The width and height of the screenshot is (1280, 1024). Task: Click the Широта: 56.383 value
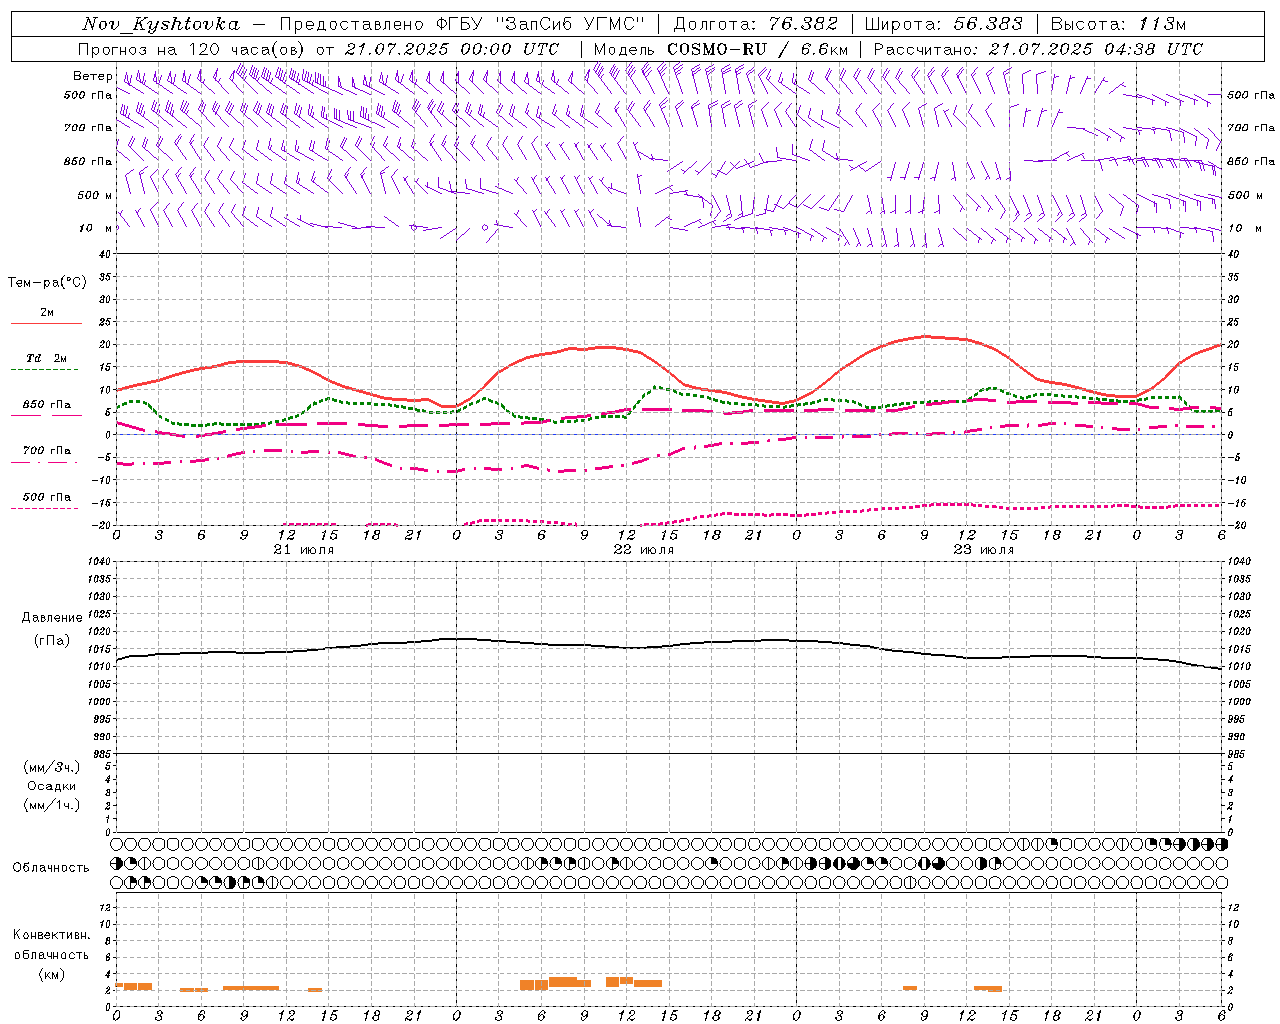coord(943,24)
